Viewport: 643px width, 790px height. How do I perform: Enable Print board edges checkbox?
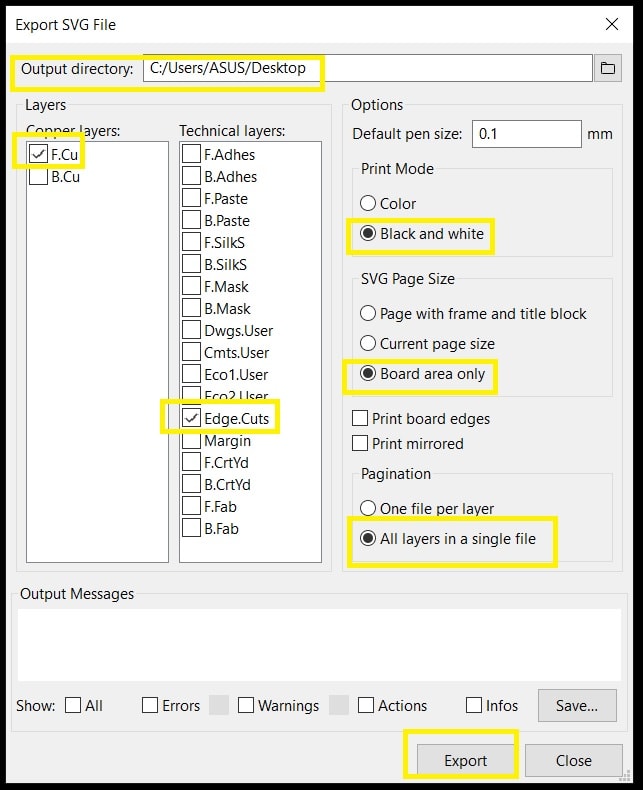click(x=361, y=418)
